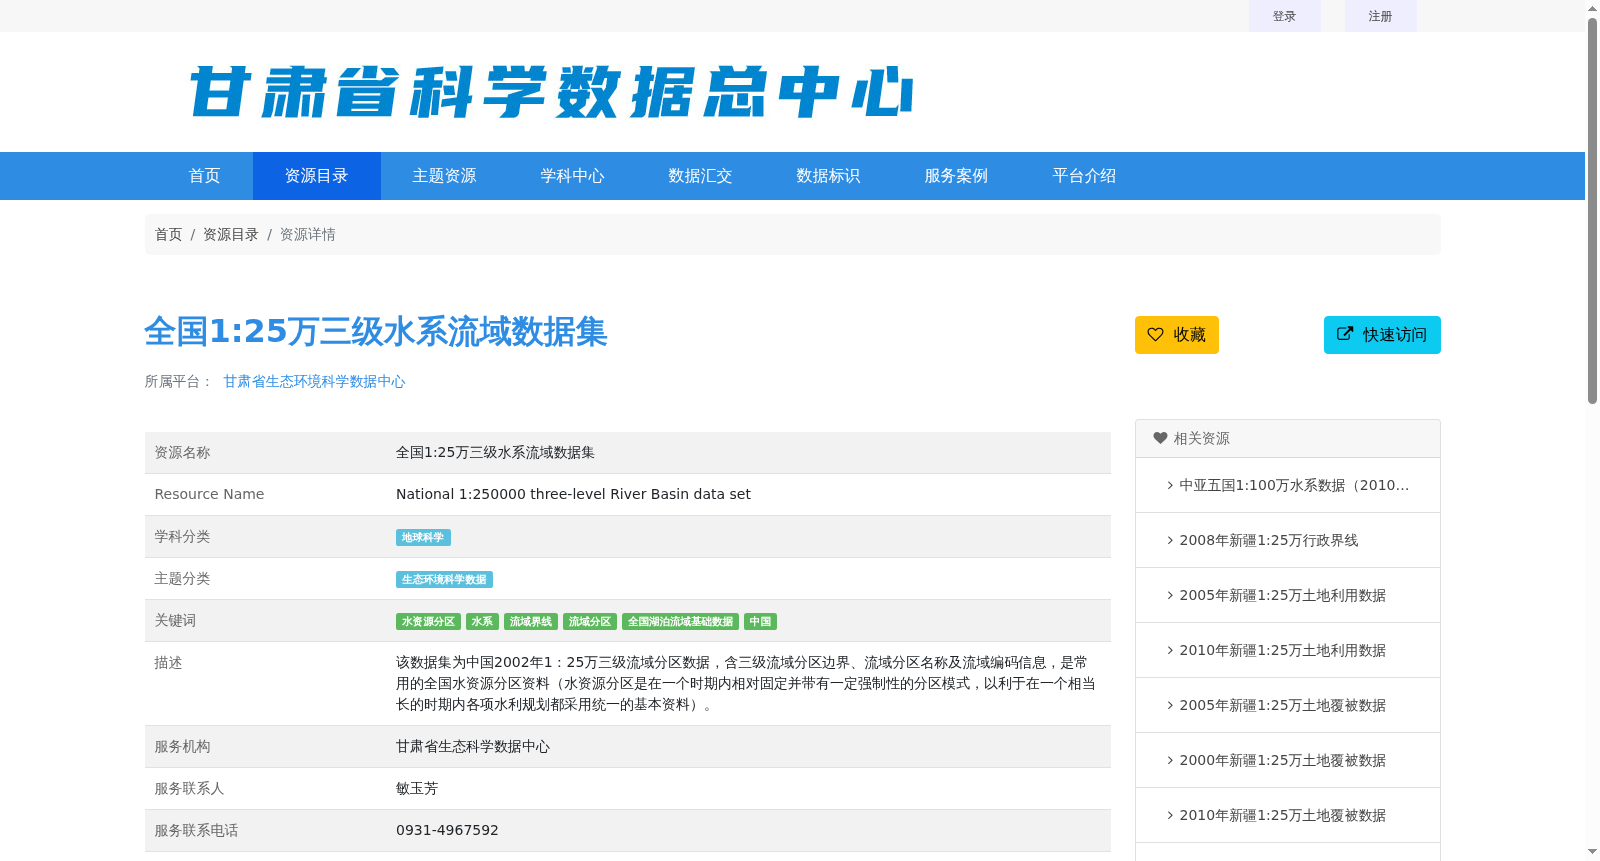Open the 甘肃省生态环境科学数据中心 platform link
The image size is (1600, 861).
(x=314, y=382)
